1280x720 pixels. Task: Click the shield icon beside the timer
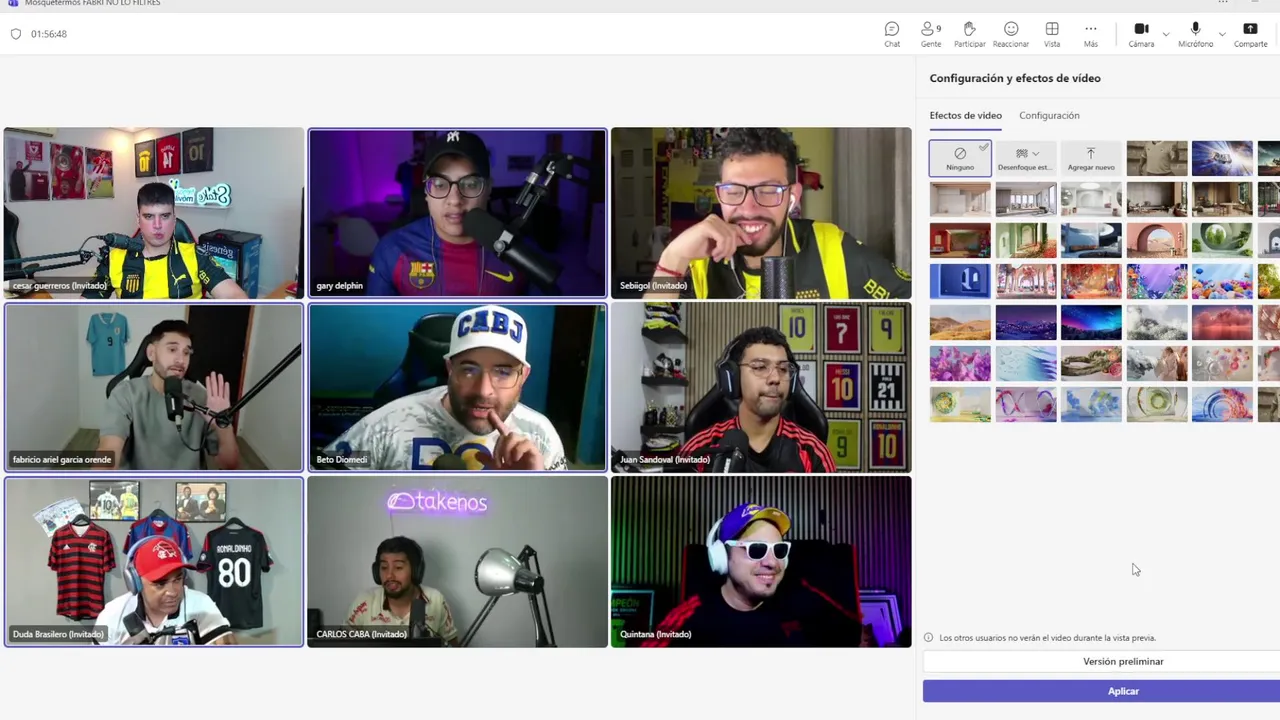[16, 34]
